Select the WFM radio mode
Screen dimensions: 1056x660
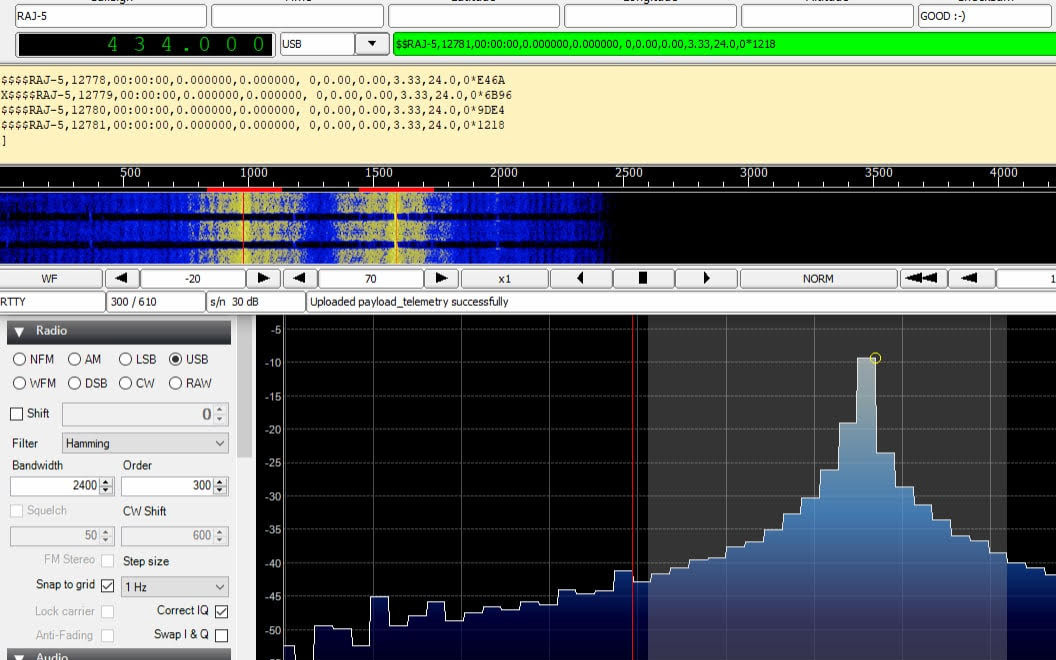(20, 383)
